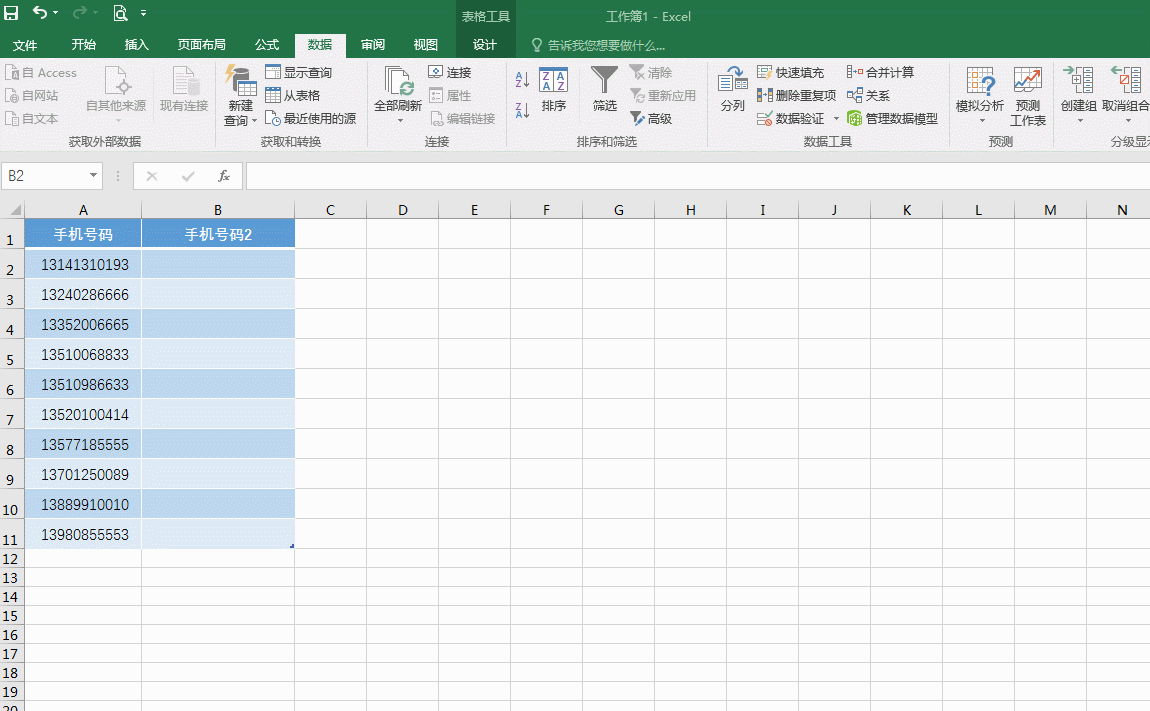The width and height of the screenshot is (1150, 711).
Task: Click the Undo arrow icon
Action: tap(40, 12)
